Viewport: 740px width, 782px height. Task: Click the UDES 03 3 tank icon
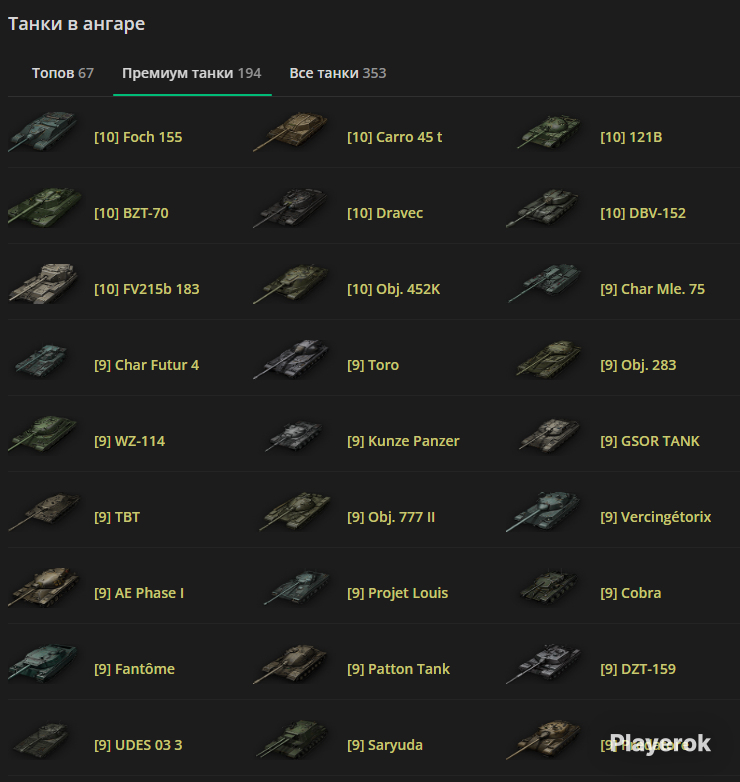coord(41,740)
